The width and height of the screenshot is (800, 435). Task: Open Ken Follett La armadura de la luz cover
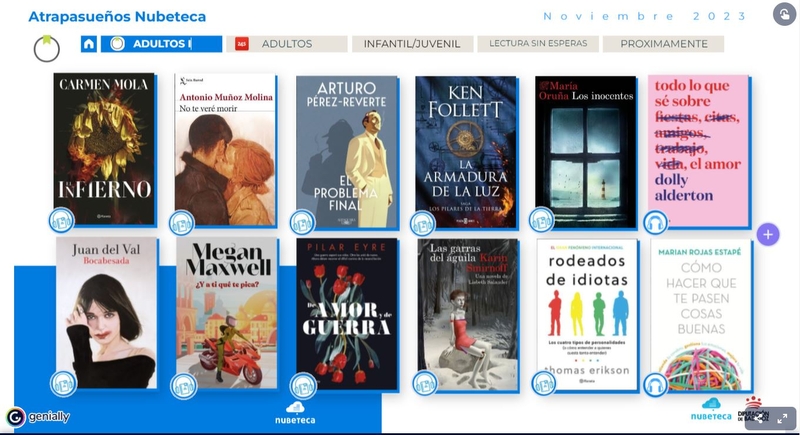[x=466, y=151]
